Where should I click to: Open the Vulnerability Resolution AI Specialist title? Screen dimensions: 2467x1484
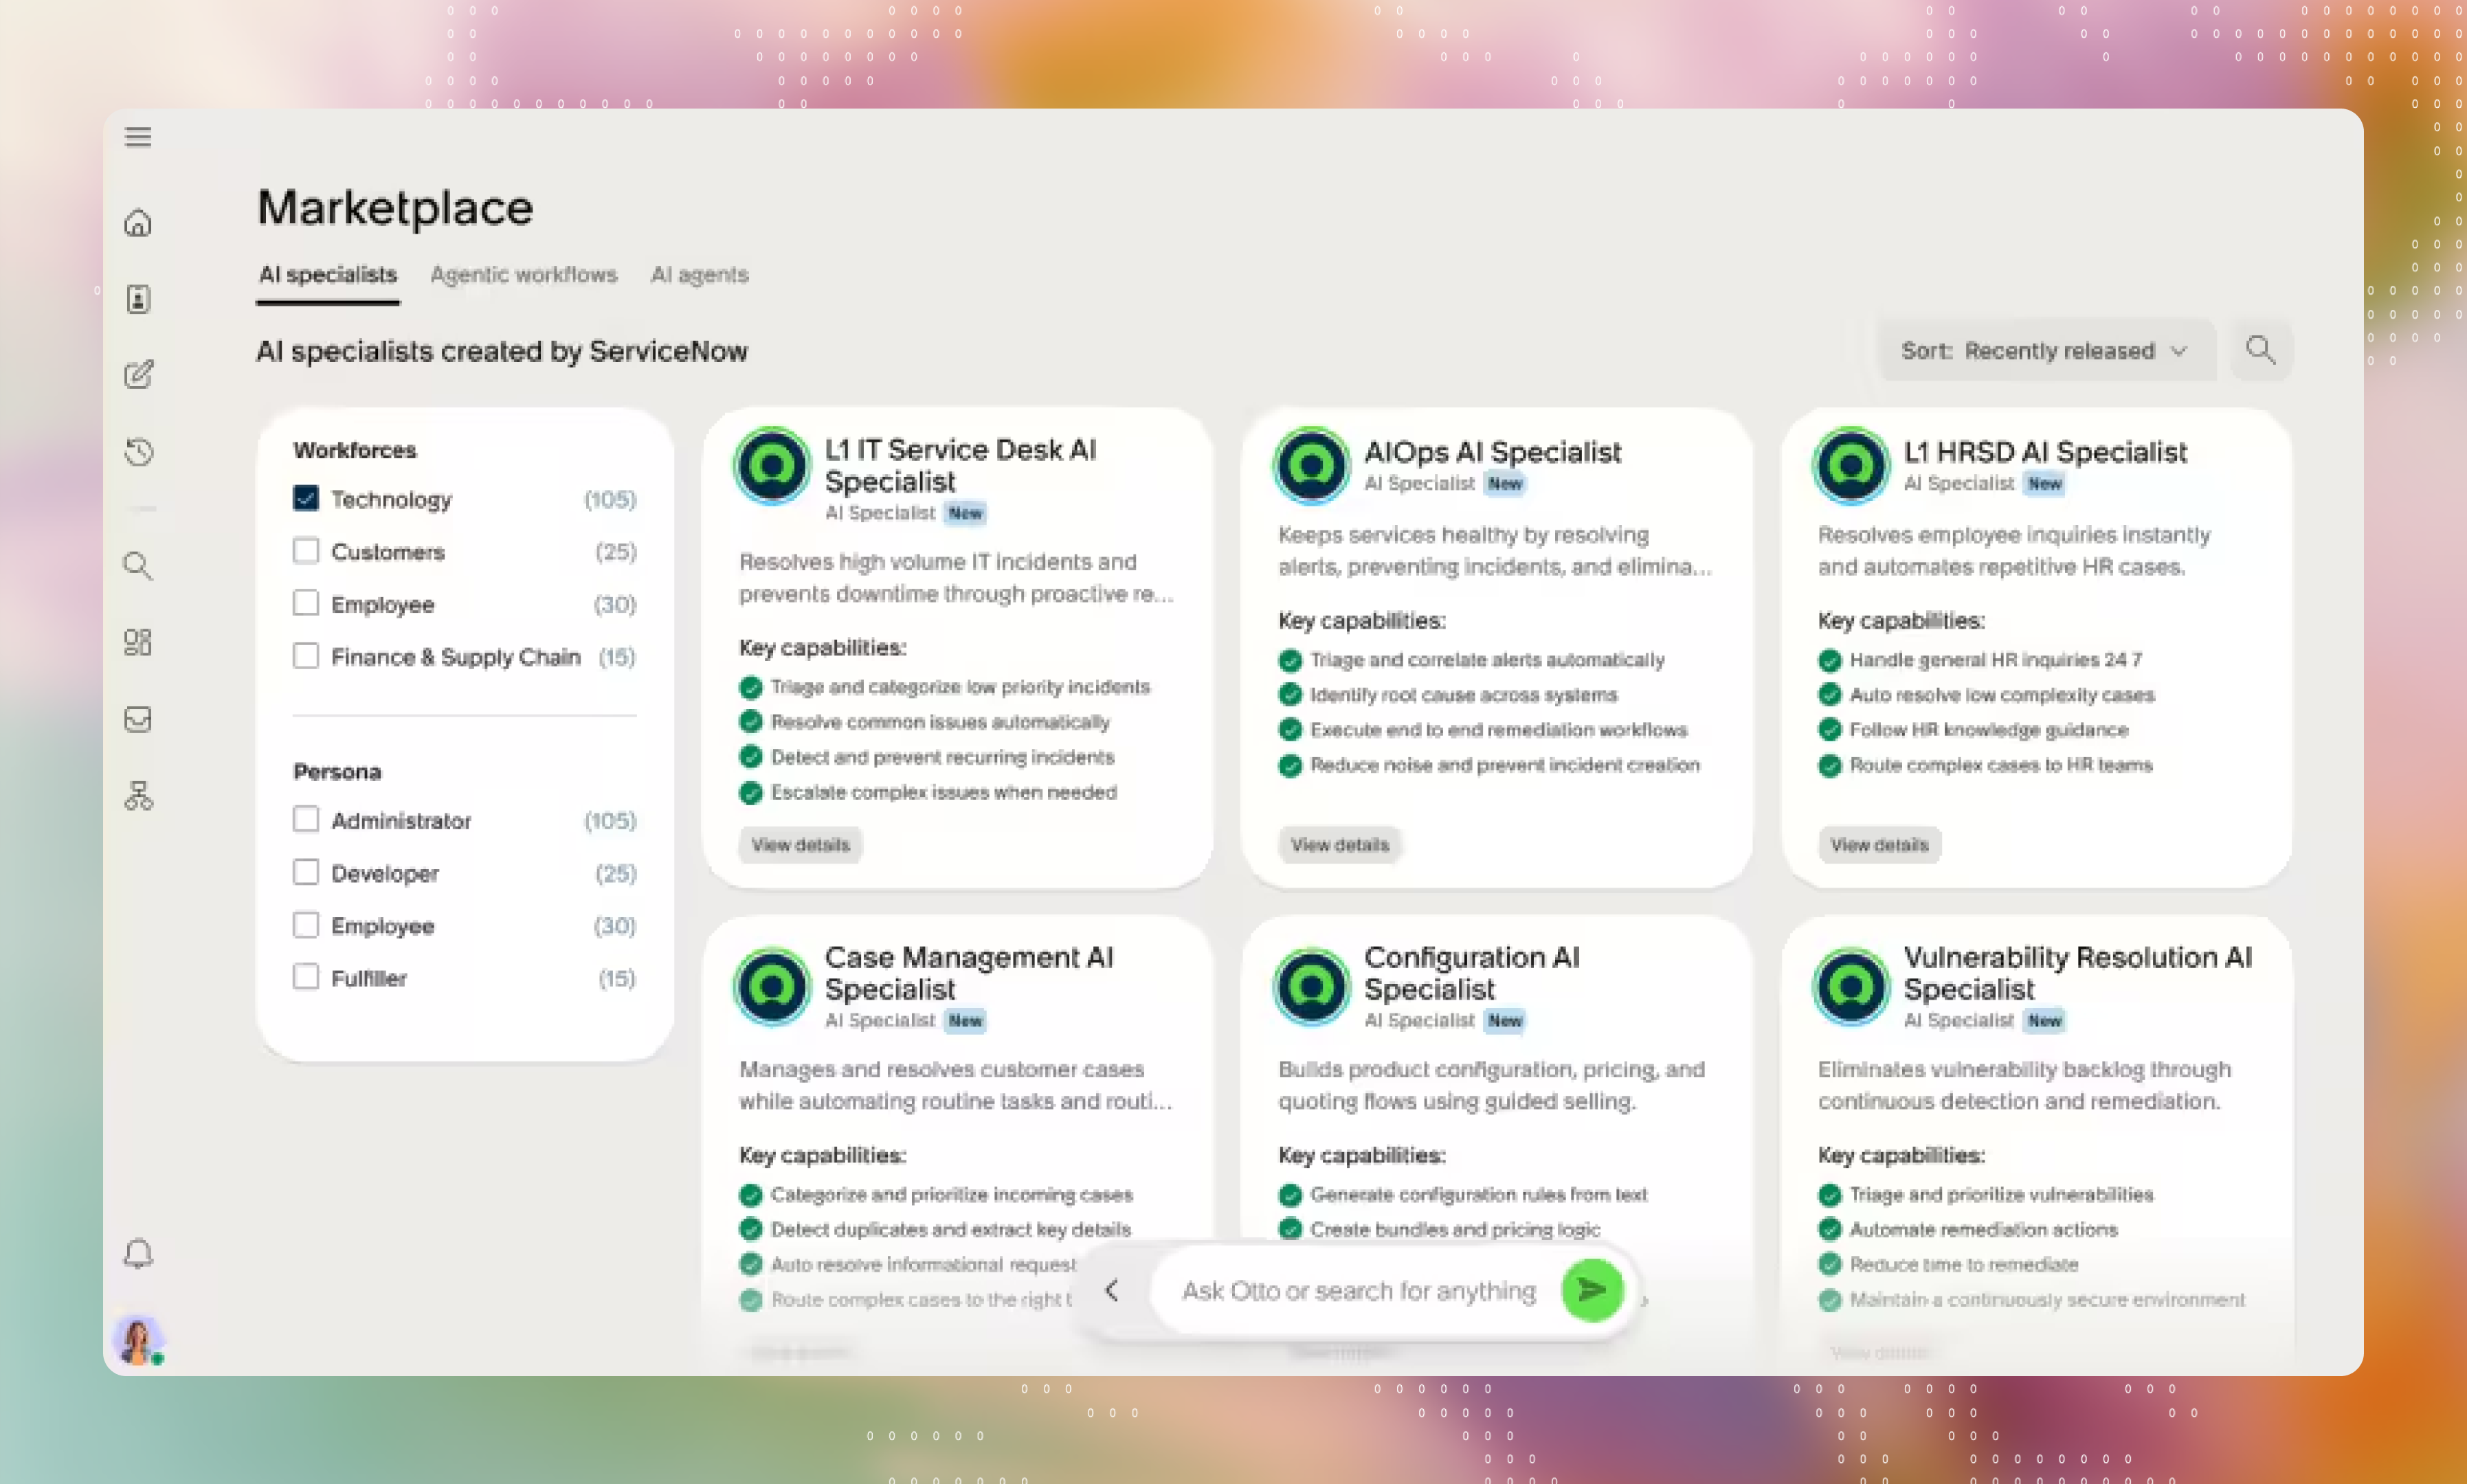[2077, 973]
